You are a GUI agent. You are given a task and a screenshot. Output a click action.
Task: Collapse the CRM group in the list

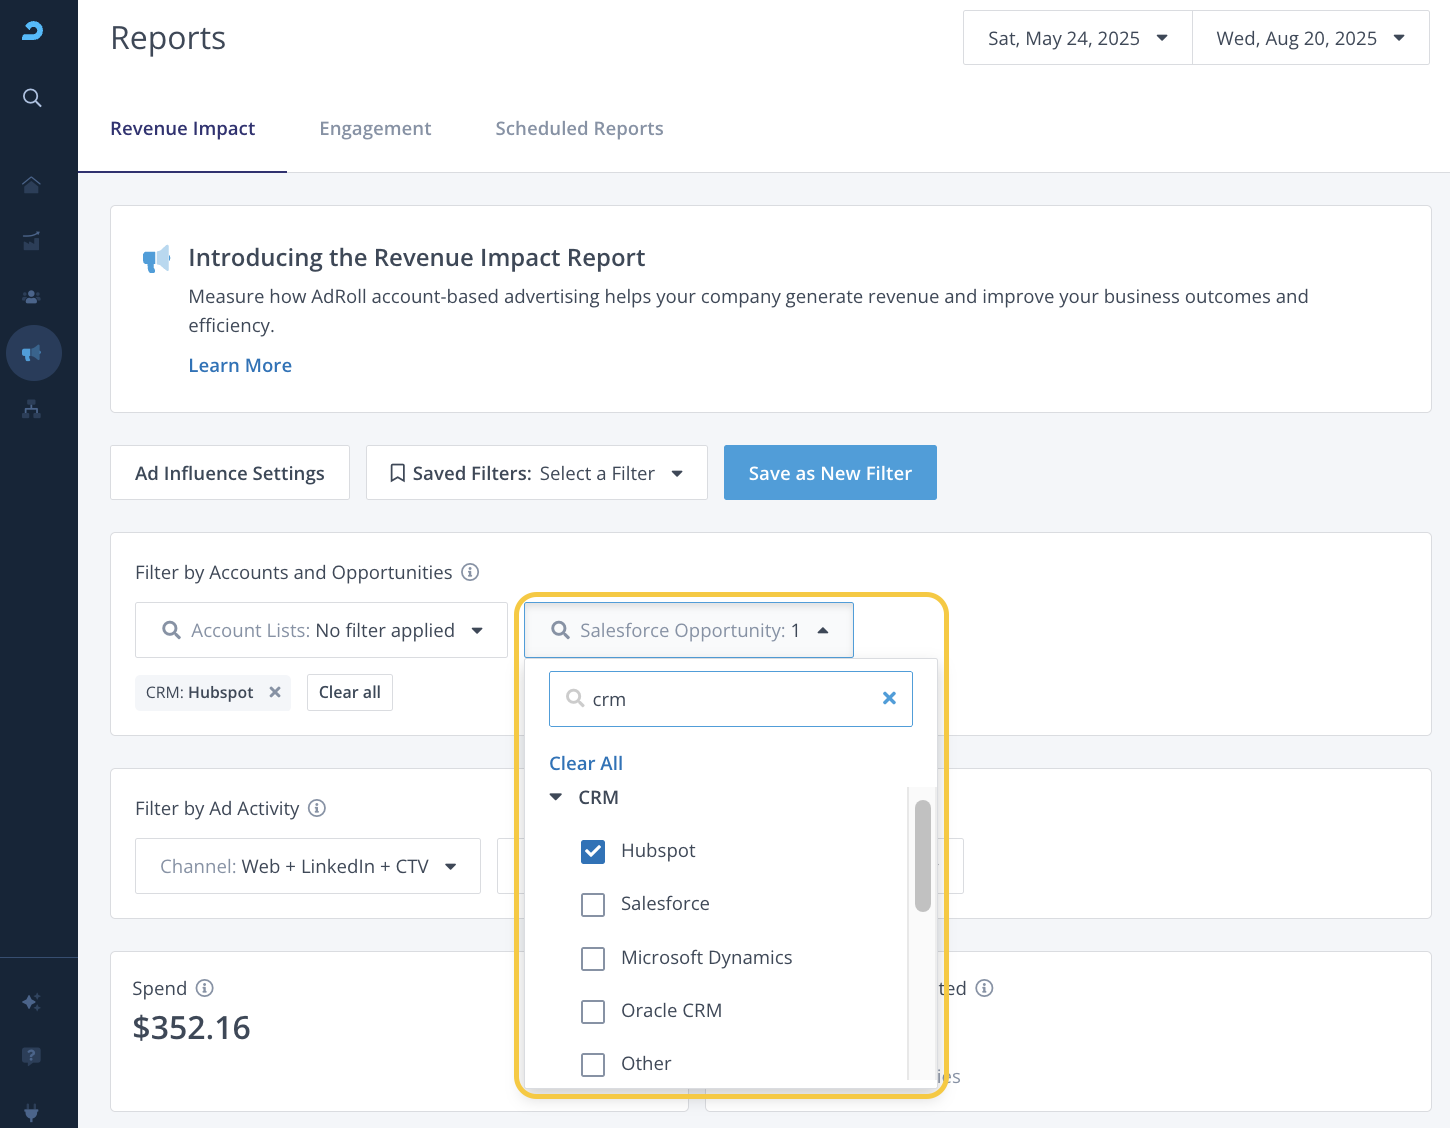pos(556,797)
